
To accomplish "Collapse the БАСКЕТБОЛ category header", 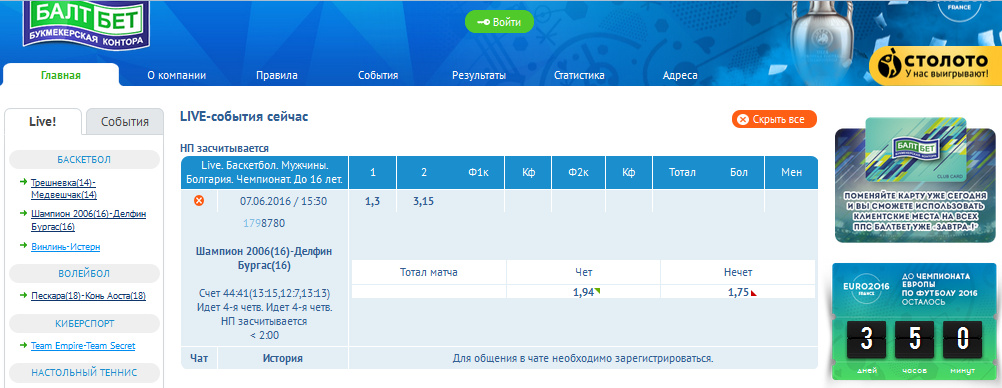I will click(x=84, y=159).
